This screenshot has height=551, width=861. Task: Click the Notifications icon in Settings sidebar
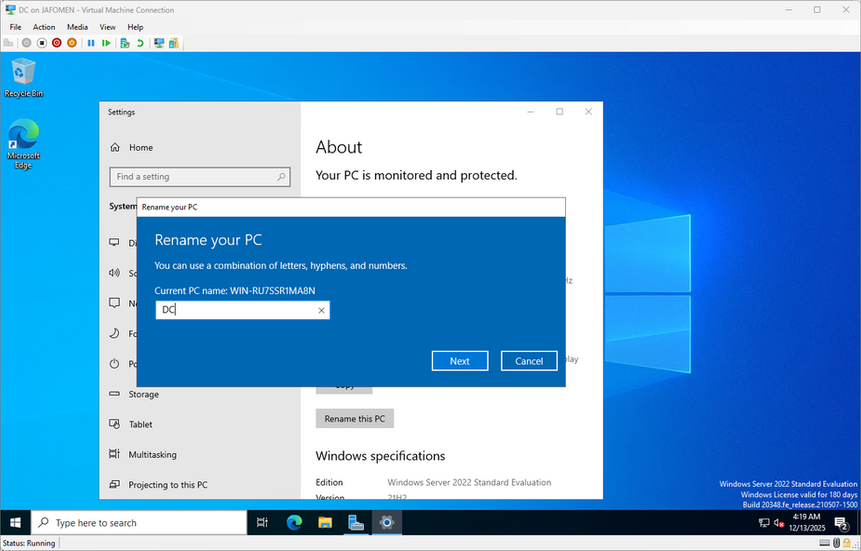tap(114, 303)
